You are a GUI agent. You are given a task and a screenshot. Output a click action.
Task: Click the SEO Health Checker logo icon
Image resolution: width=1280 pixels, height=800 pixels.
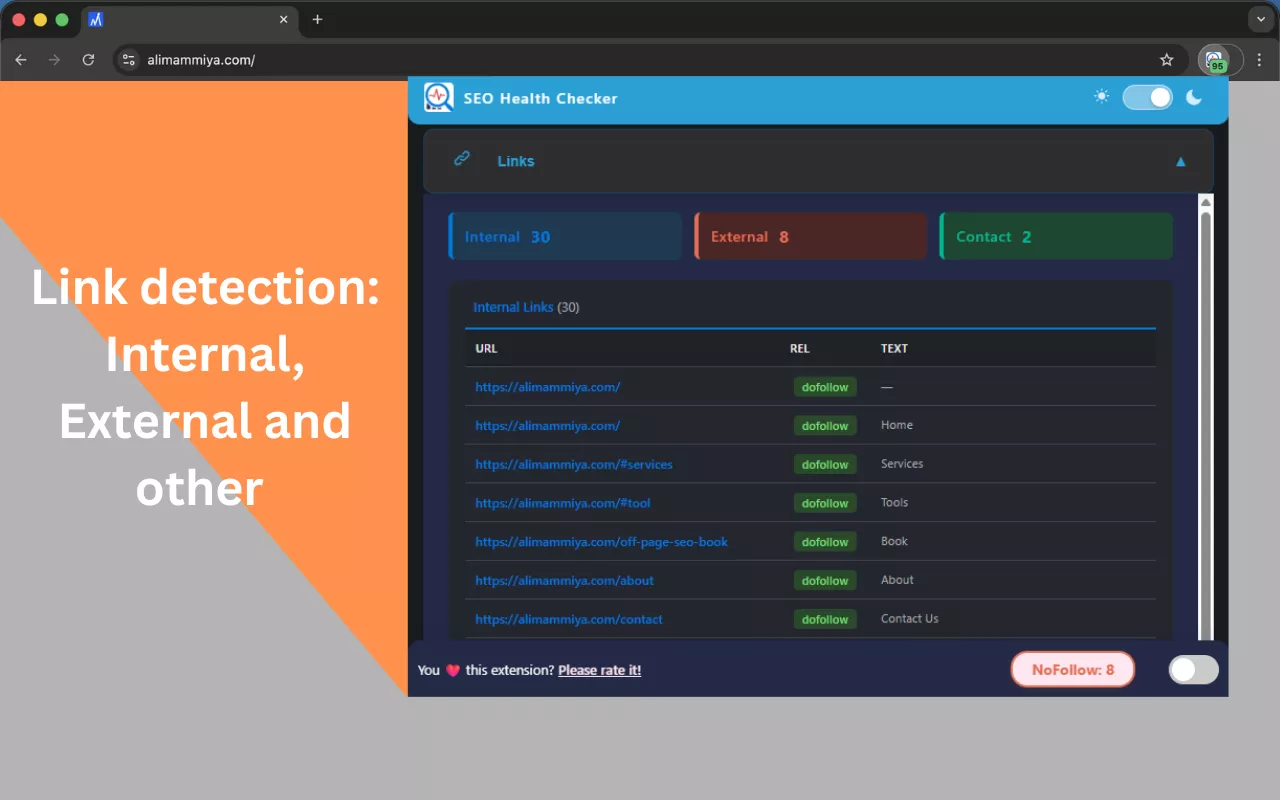[438, 97]
